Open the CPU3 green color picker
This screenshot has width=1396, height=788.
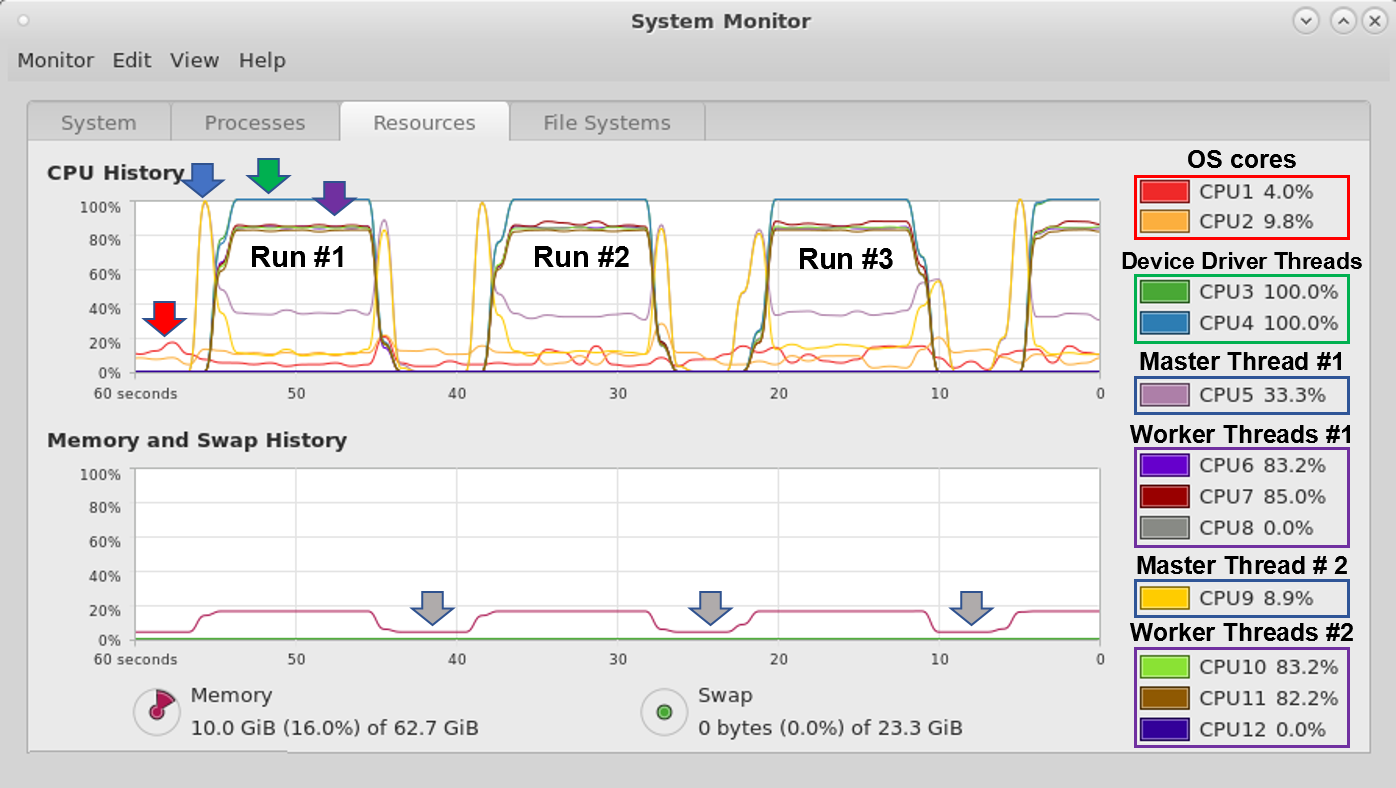pos(1165,292)
